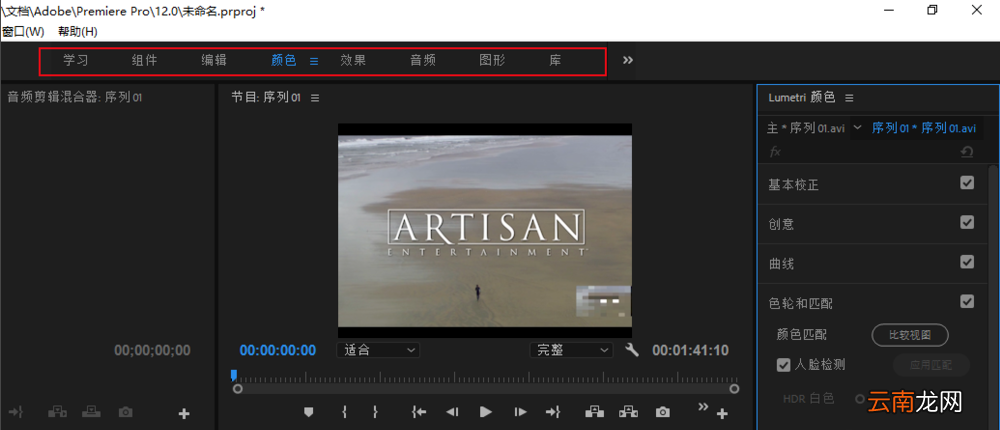Image resolution: width=1000 pixels, height=430 pixels.
Task: Expand the 创意 section
Action: (781, 224)
